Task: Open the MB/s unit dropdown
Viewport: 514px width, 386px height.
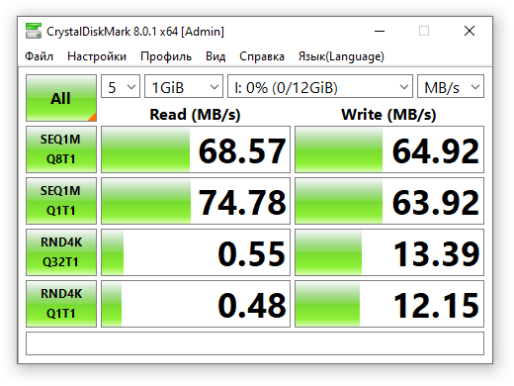Action: tap(450, 86)
